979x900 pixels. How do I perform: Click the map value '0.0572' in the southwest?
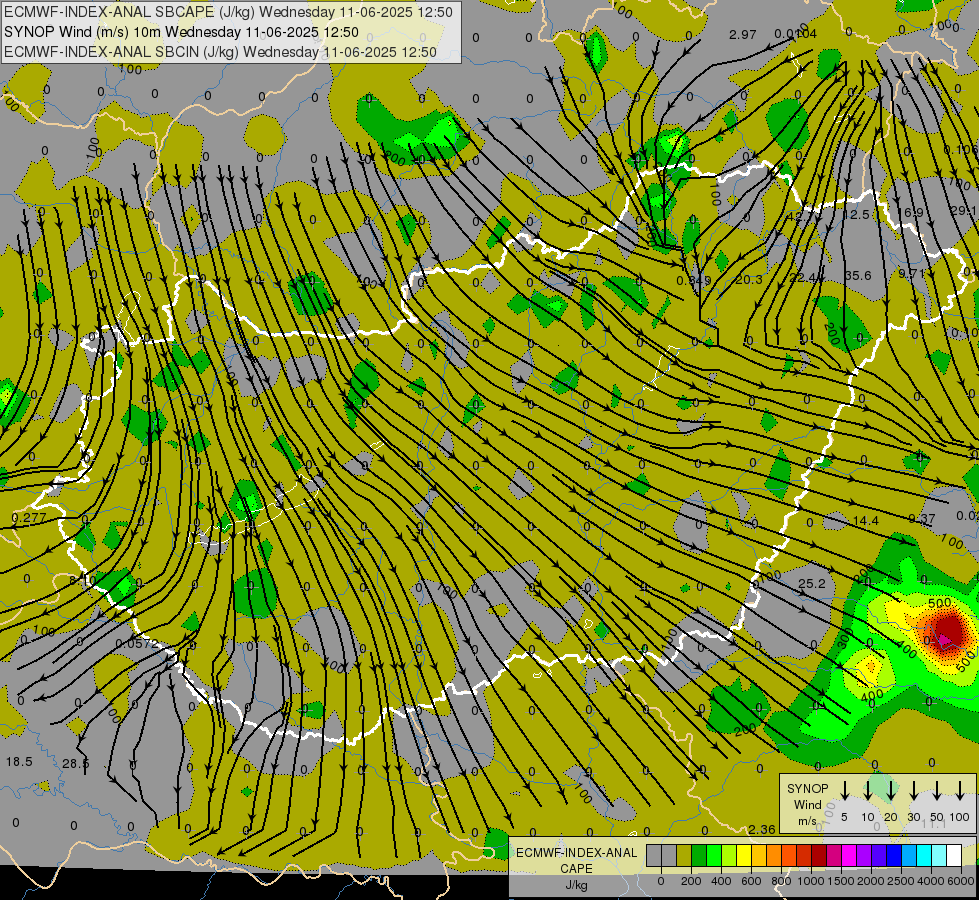tap(137, 643)
